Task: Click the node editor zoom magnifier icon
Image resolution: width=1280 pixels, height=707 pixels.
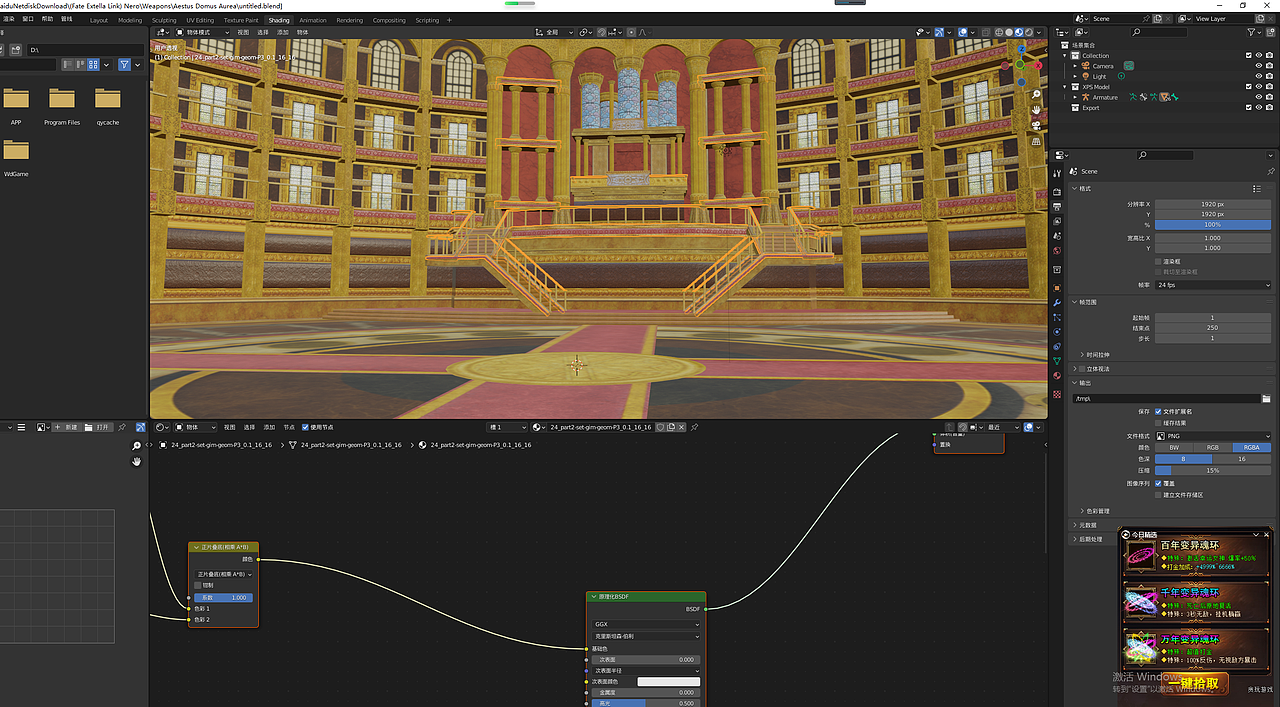Action: pos(136,446)
